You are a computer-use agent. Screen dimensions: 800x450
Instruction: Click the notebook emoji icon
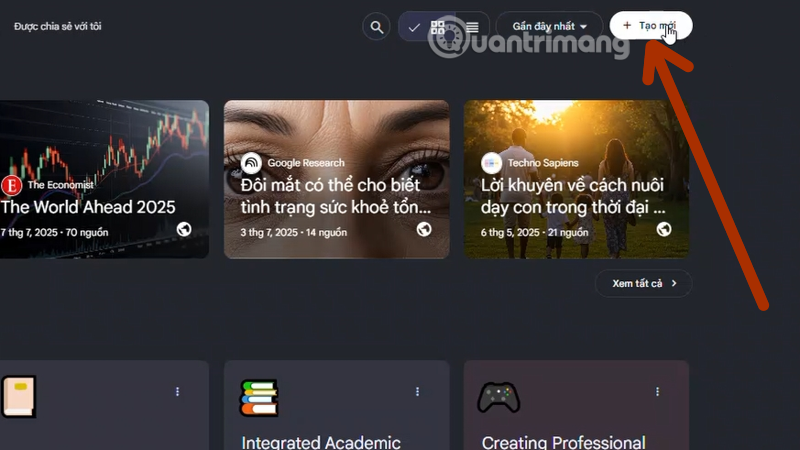19,397
